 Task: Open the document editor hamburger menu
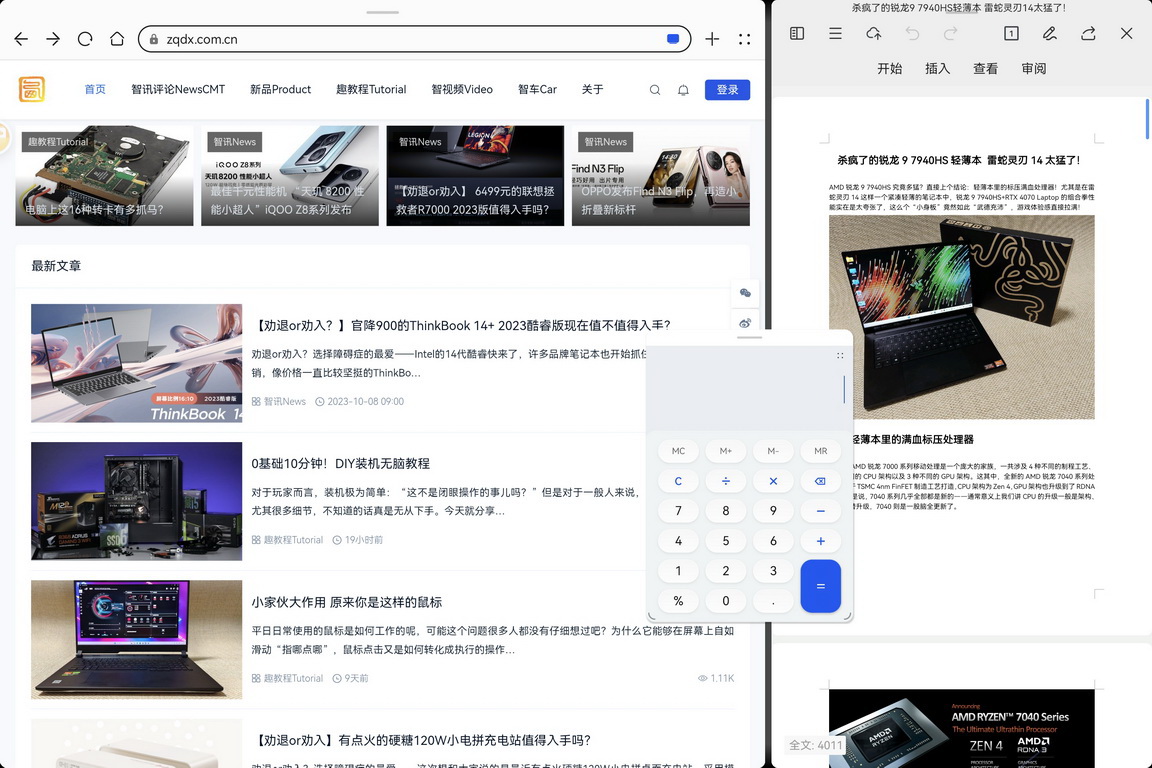point(835,33)
